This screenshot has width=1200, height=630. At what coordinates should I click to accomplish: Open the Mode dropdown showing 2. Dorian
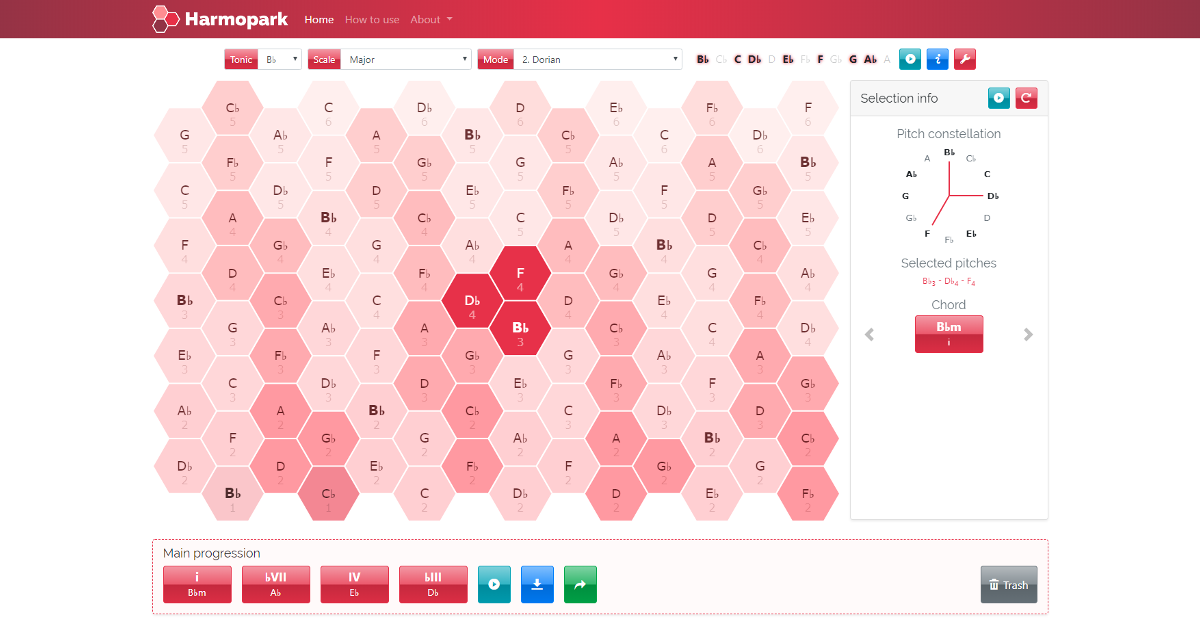point(598,59)
